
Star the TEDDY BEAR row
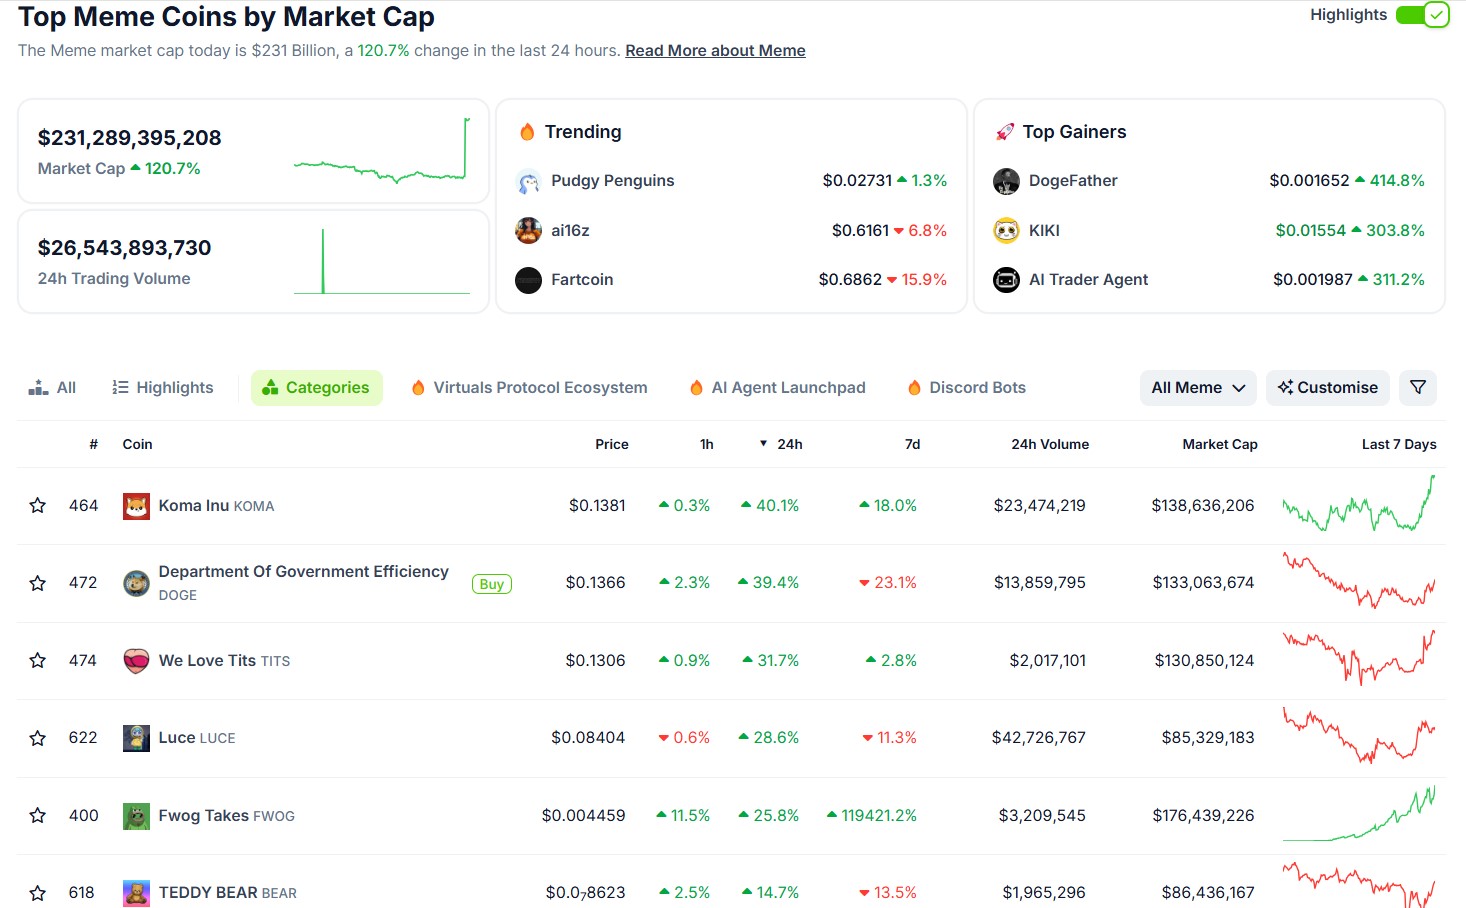[x=38, y=893]
